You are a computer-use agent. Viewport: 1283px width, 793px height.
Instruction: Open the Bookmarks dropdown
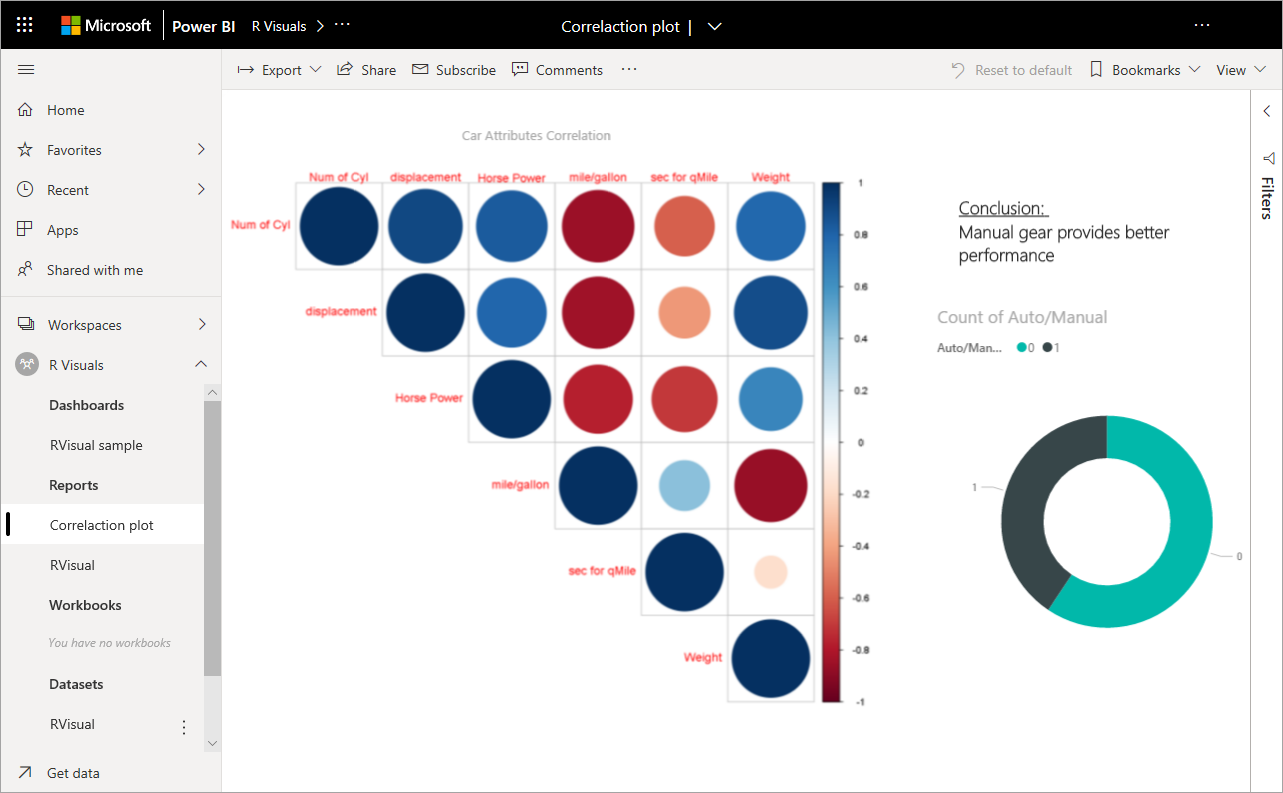[1145, 70]
